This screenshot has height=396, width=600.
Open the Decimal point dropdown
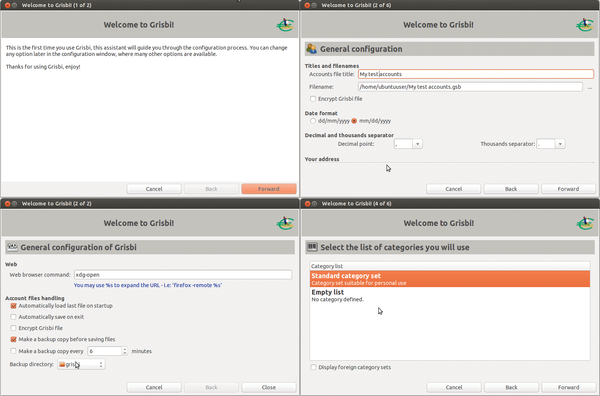(417, 144)
